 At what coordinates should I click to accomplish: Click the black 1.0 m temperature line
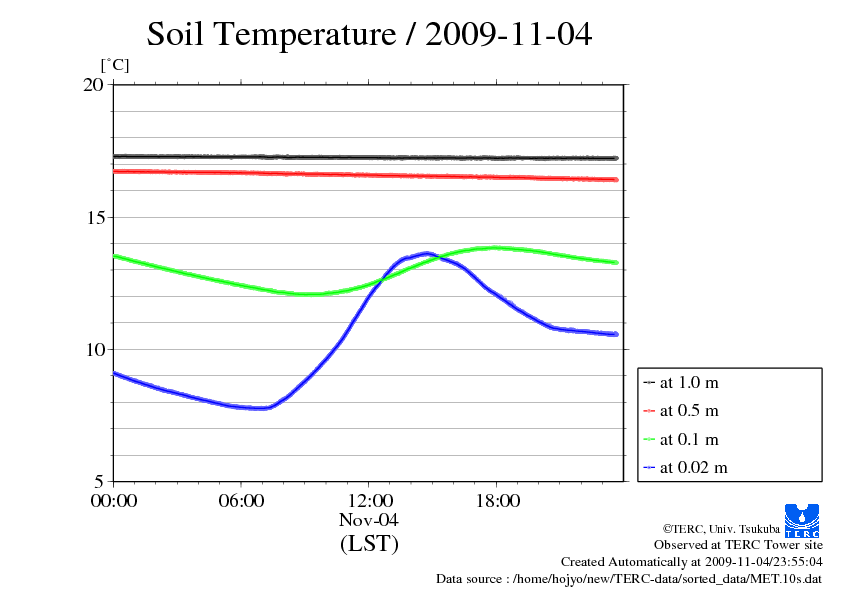pos(365,157)
